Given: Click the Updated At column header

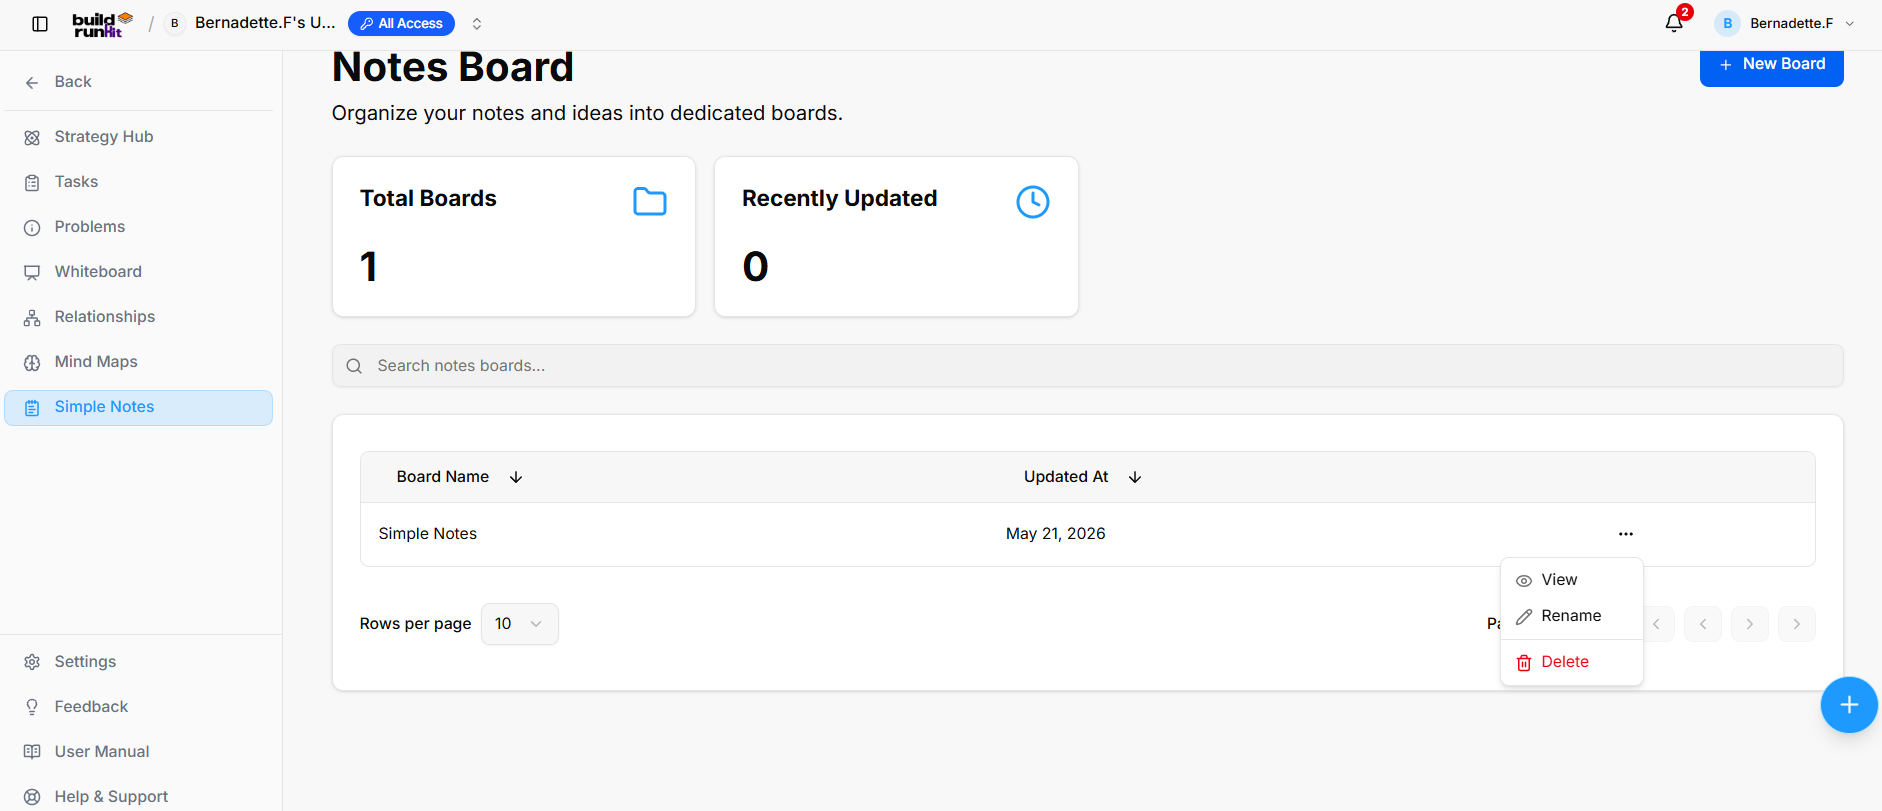Looking at the screenshot, I should point(1066,477).
